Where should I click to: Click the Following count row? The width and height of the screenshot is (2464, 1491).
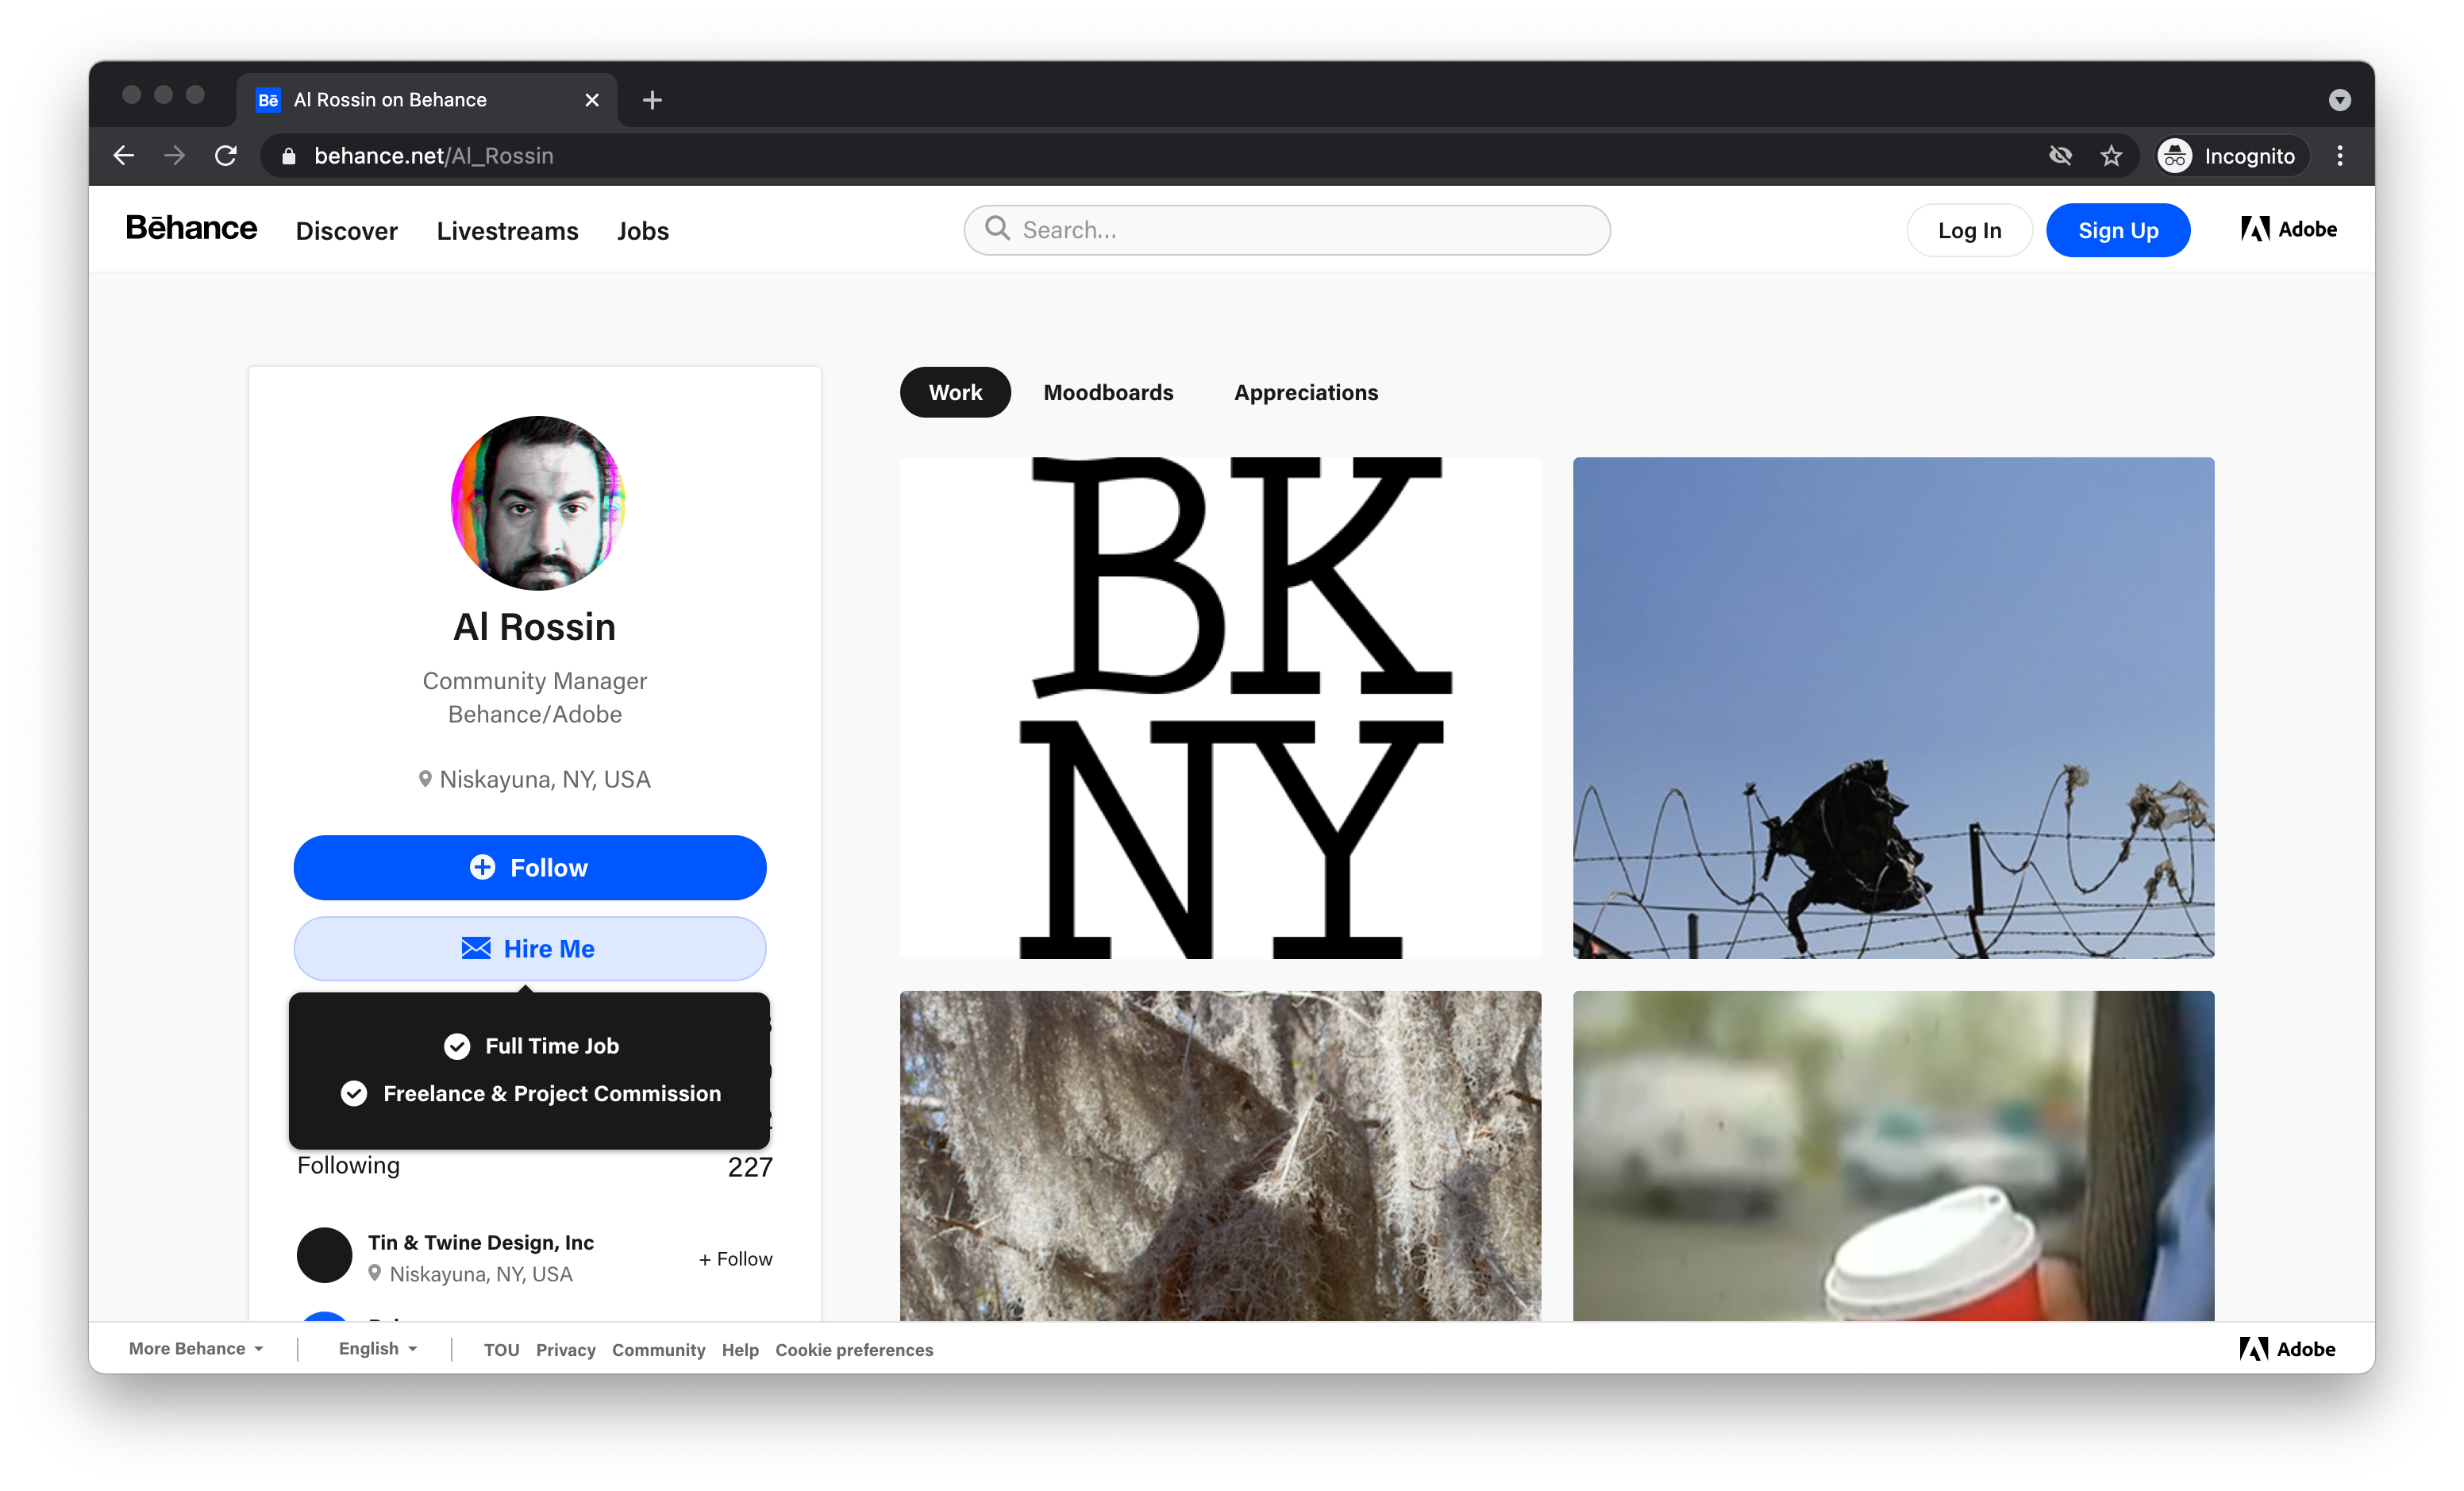(534, 1166)
